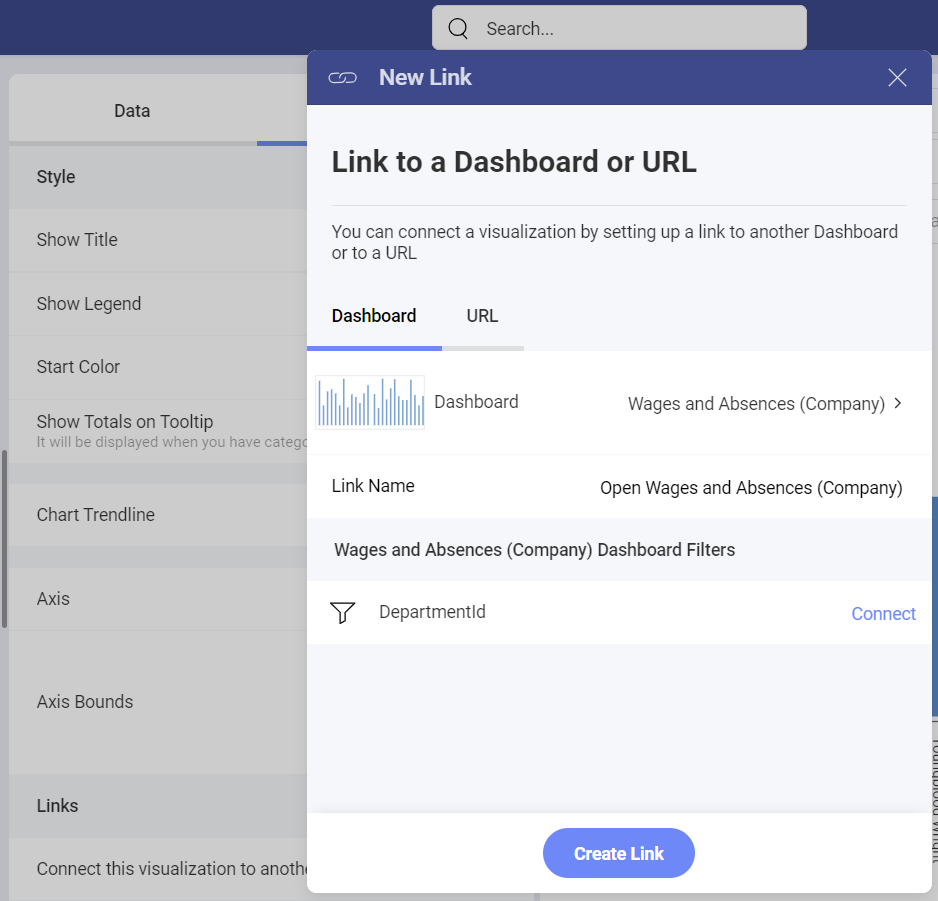Switch to the URL tab
Image resolution: width=938 pixels, height=901 pixels.
(482, 316)
